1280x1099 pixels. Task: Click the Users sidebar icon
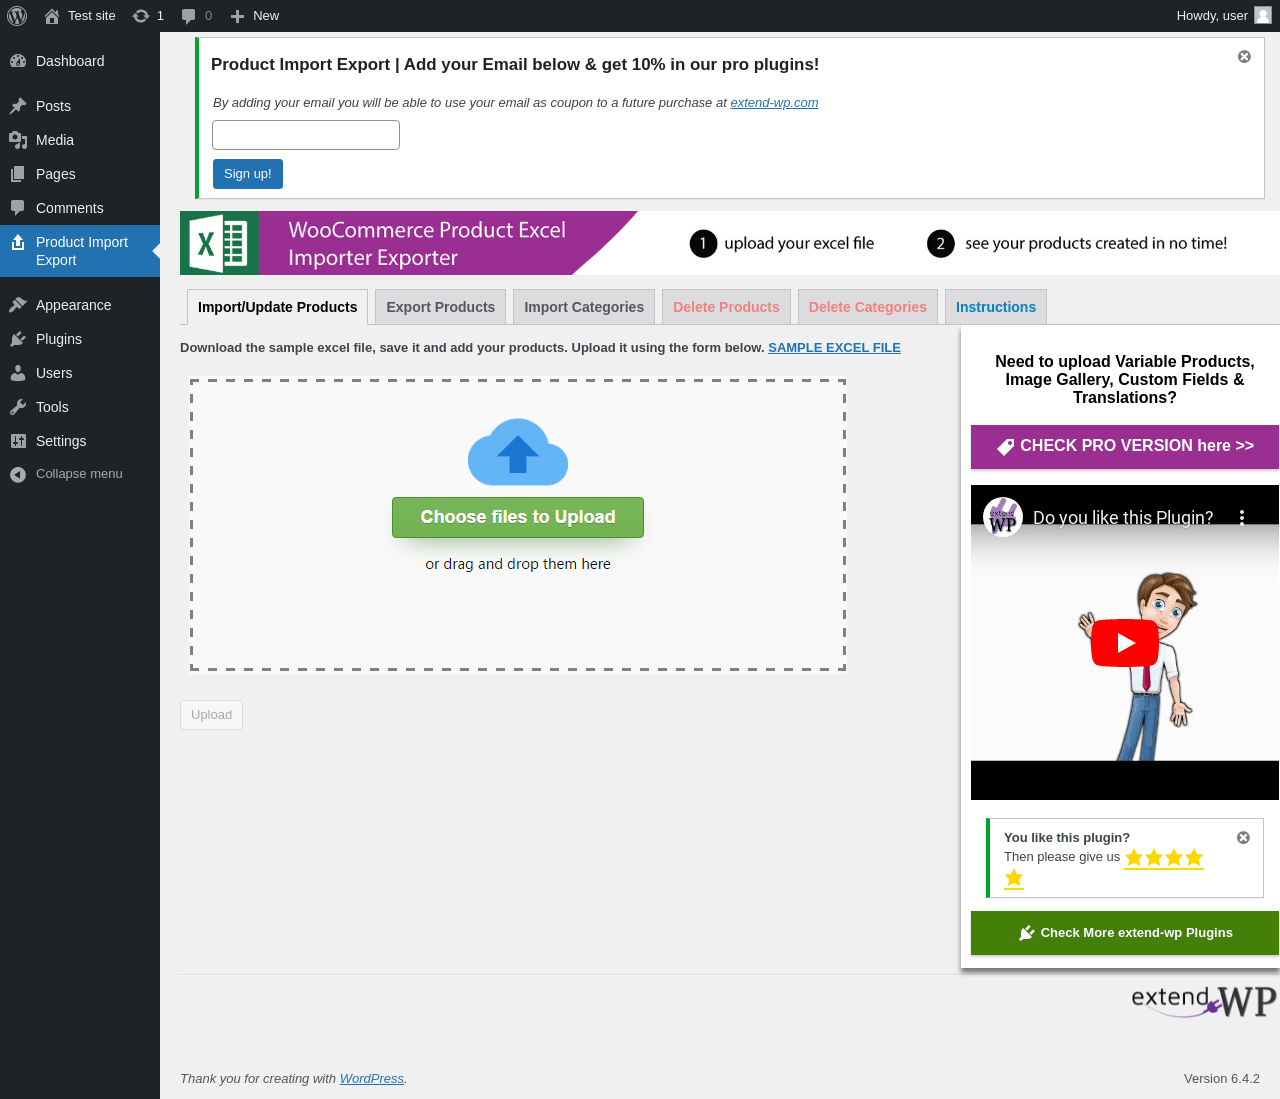click(18, 373)
